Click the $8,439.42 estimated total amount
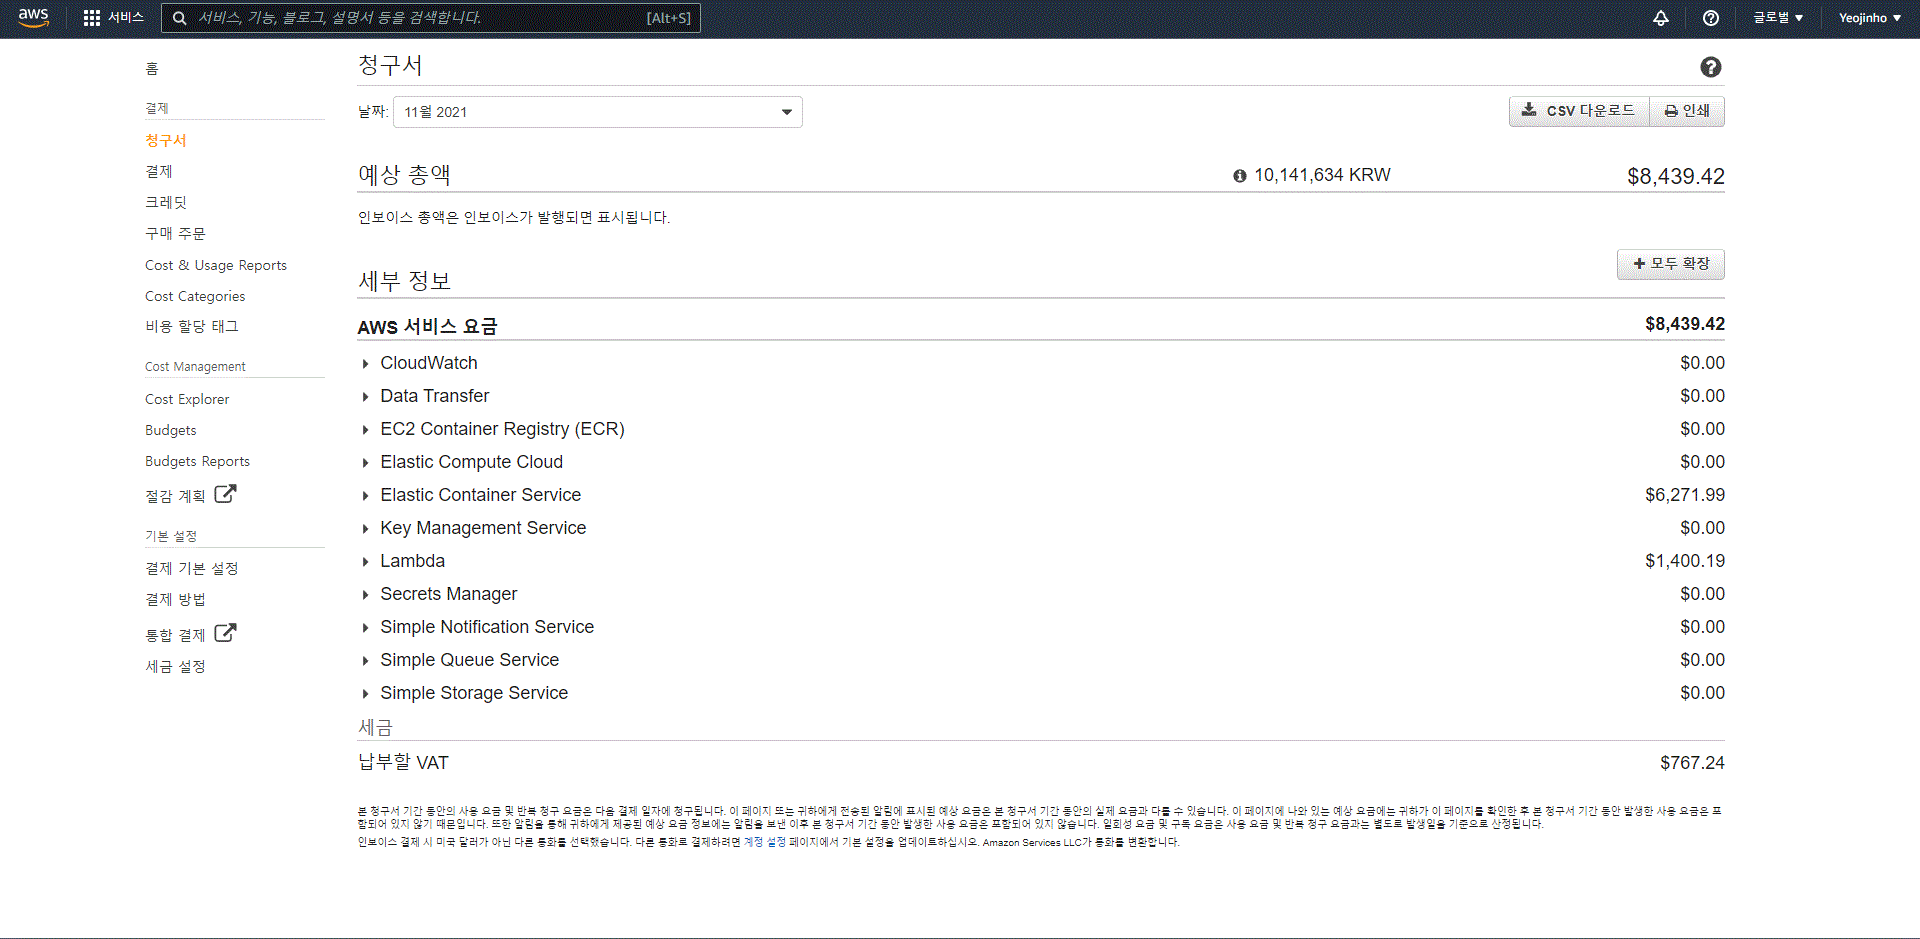1920x939 pixels. tap(1676, 176)
